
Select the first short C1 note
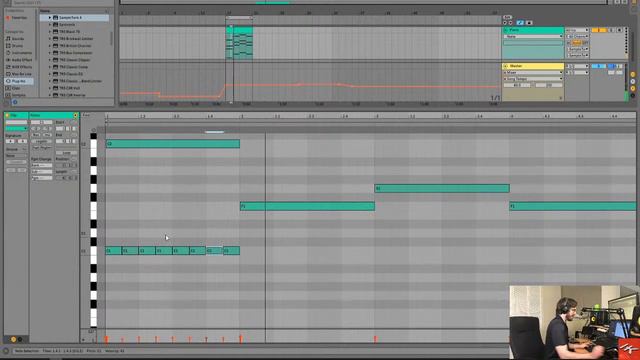tap(114, 251)
